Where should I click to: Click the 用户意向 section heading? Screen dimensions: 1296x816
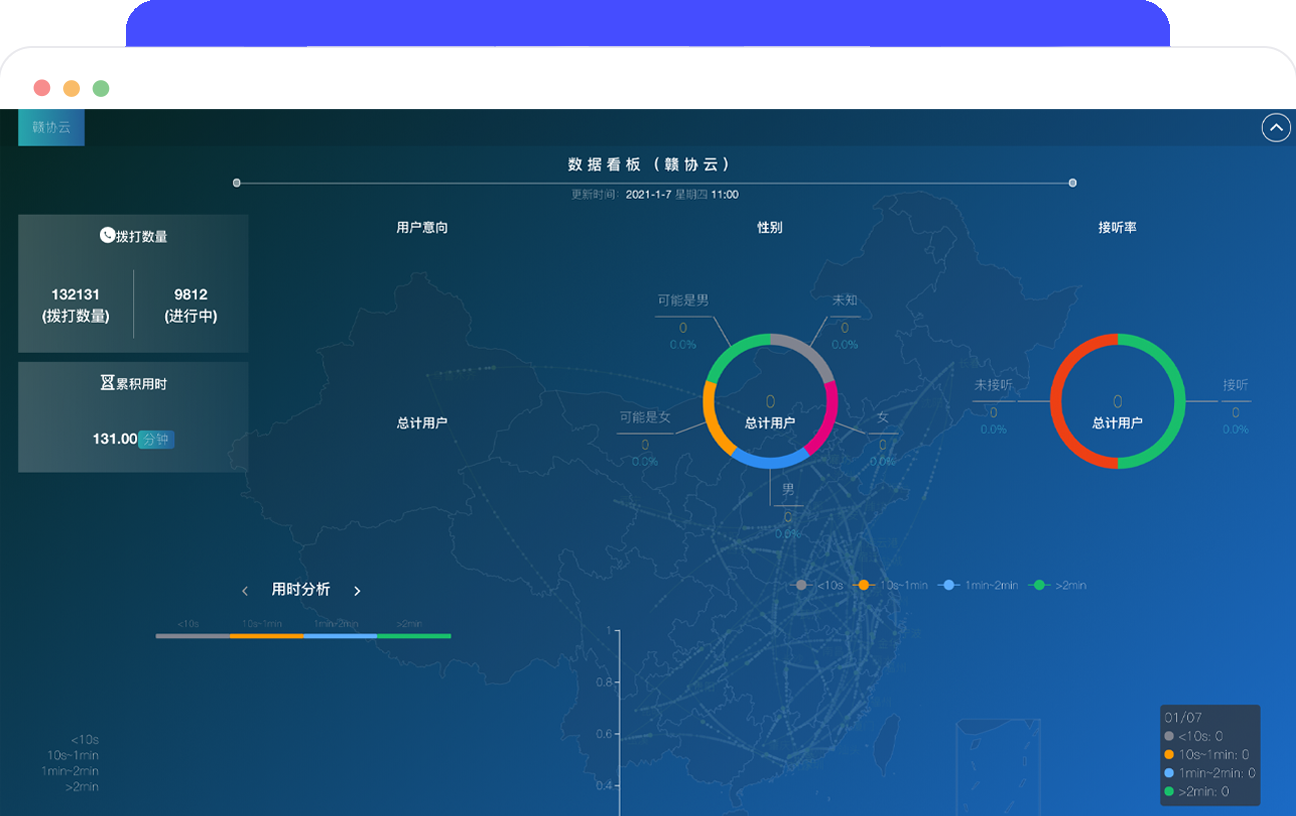422,227
